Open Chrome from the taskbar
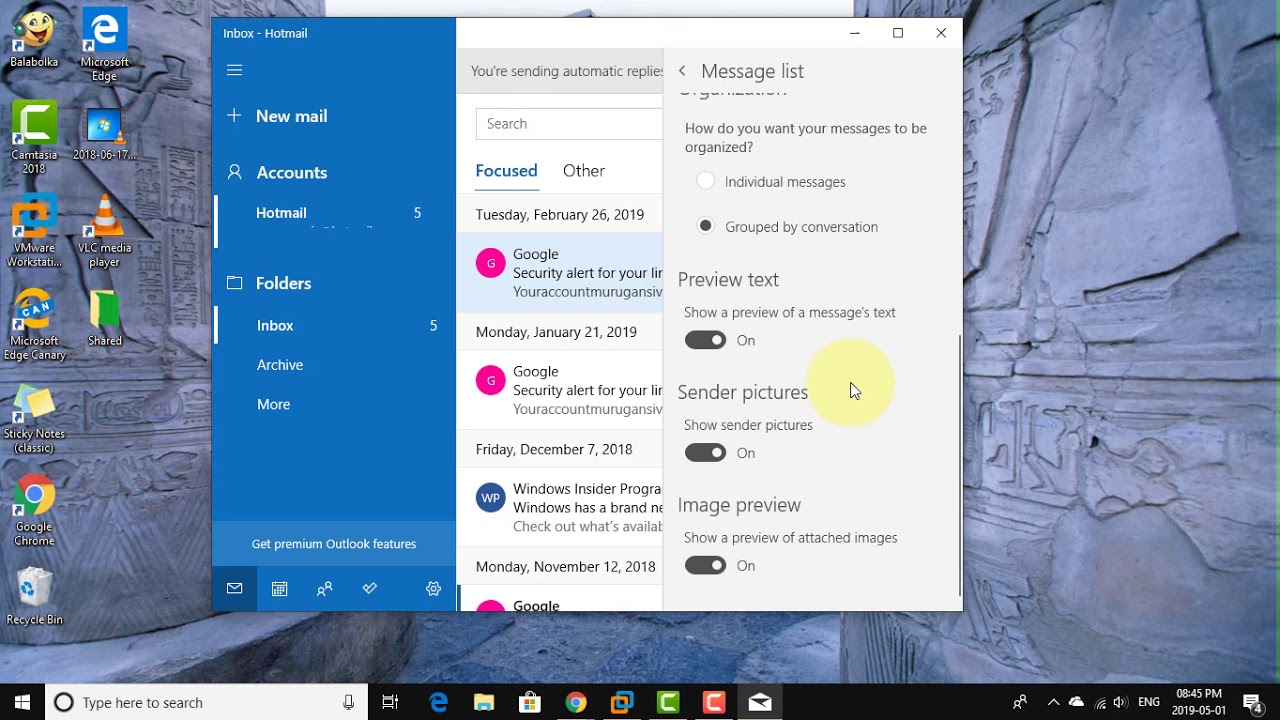 point(576,702)
